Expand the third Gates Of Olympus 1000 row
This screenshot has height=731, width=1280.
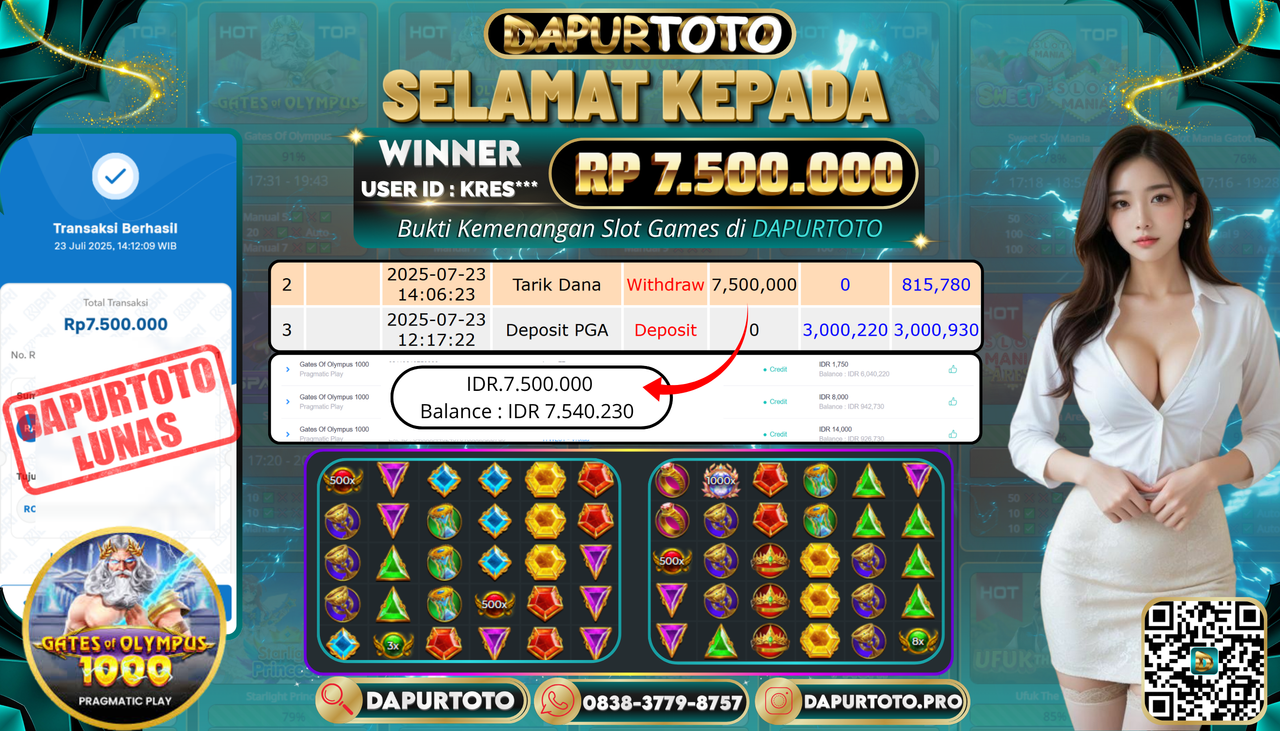(x=287, y=433)
